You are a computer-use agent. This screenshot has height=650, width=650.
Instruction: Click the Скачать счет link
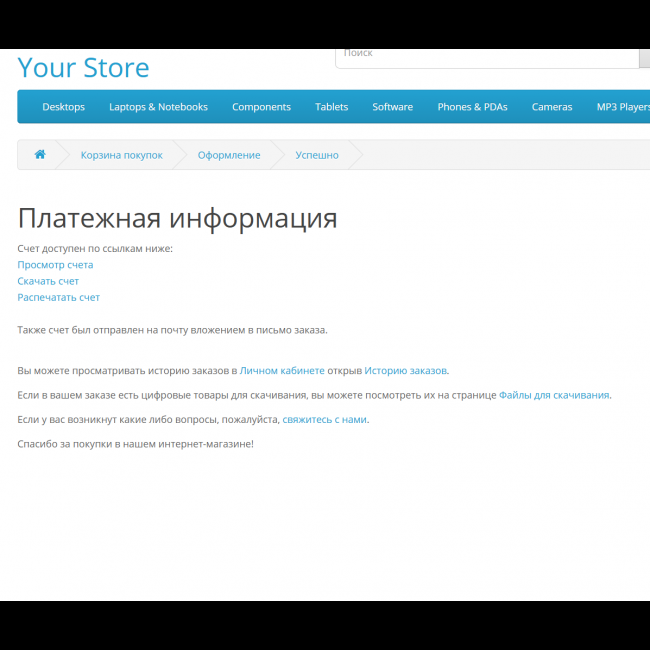tap(48, 281)
